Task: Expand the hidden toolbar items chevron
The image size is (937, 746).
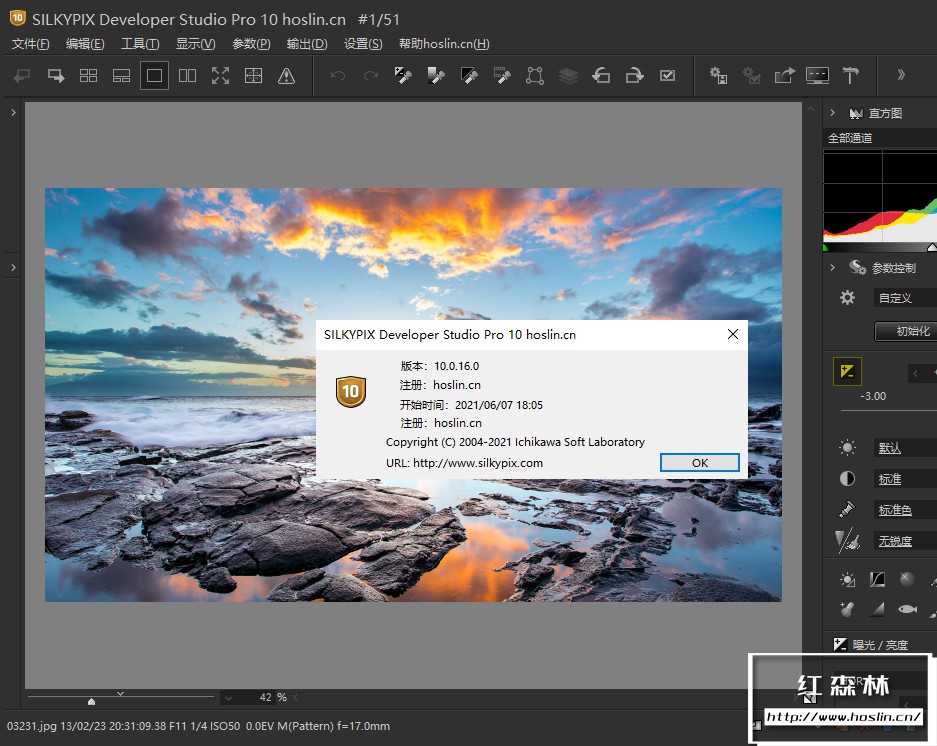Action: click(901, 75)
